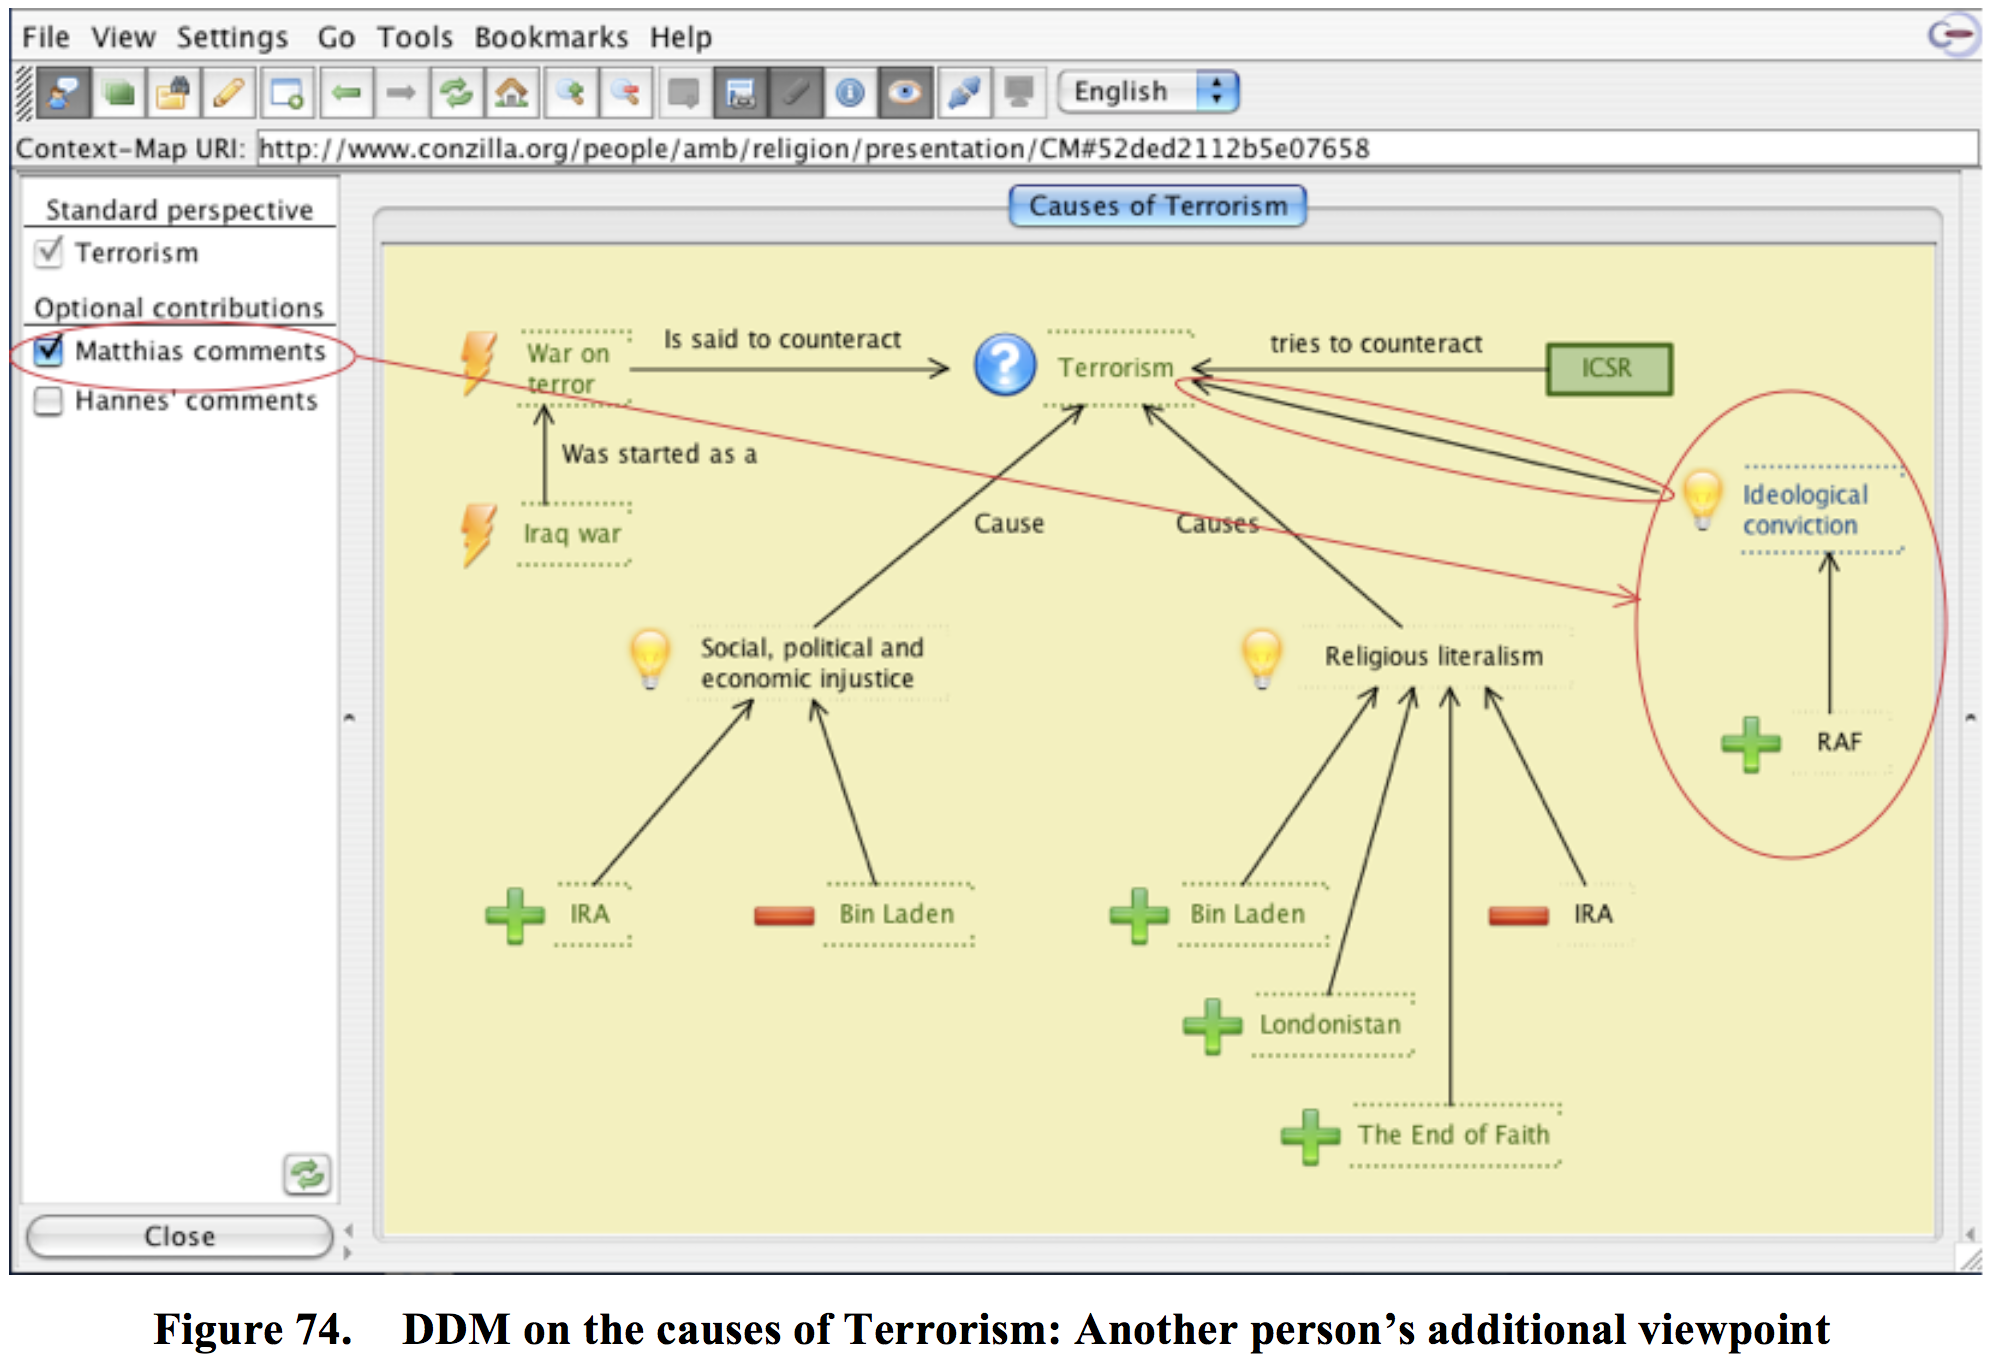Click the green back arrow toolbar icon
The image size is (1990, 1372).
[346, 94]
